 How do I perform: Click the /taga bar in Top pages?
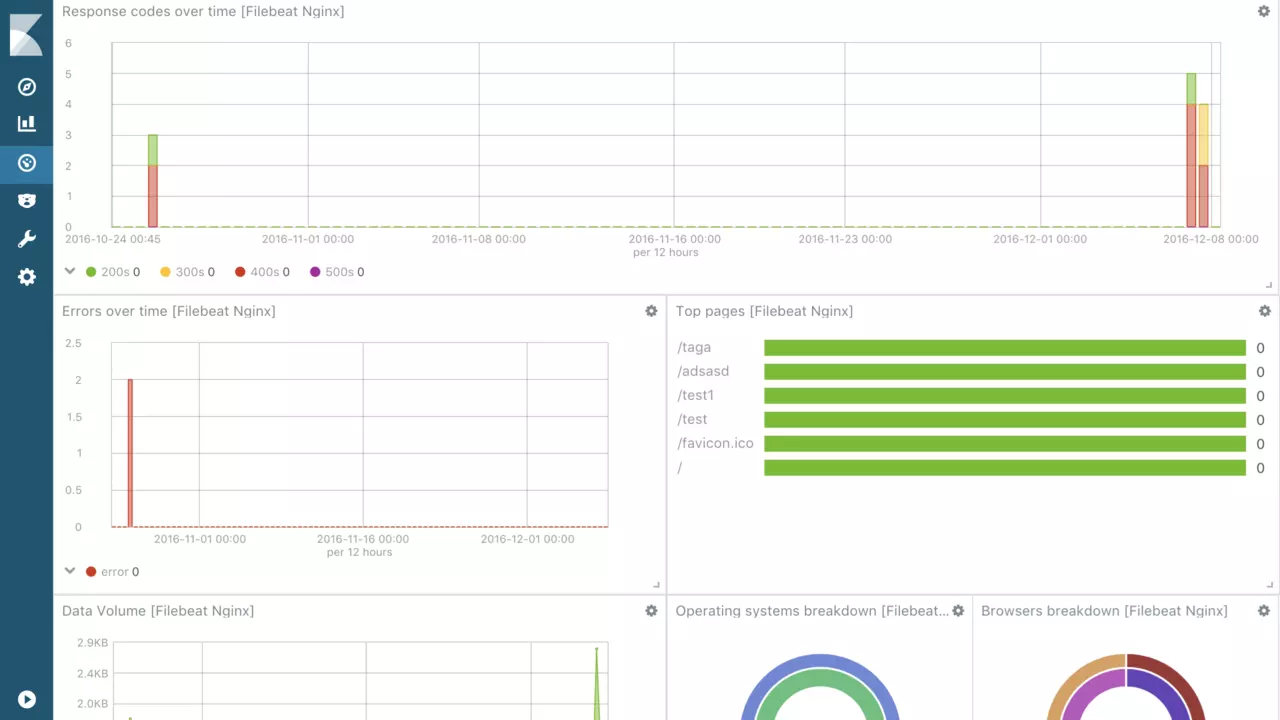click(x=1004, y=348)
